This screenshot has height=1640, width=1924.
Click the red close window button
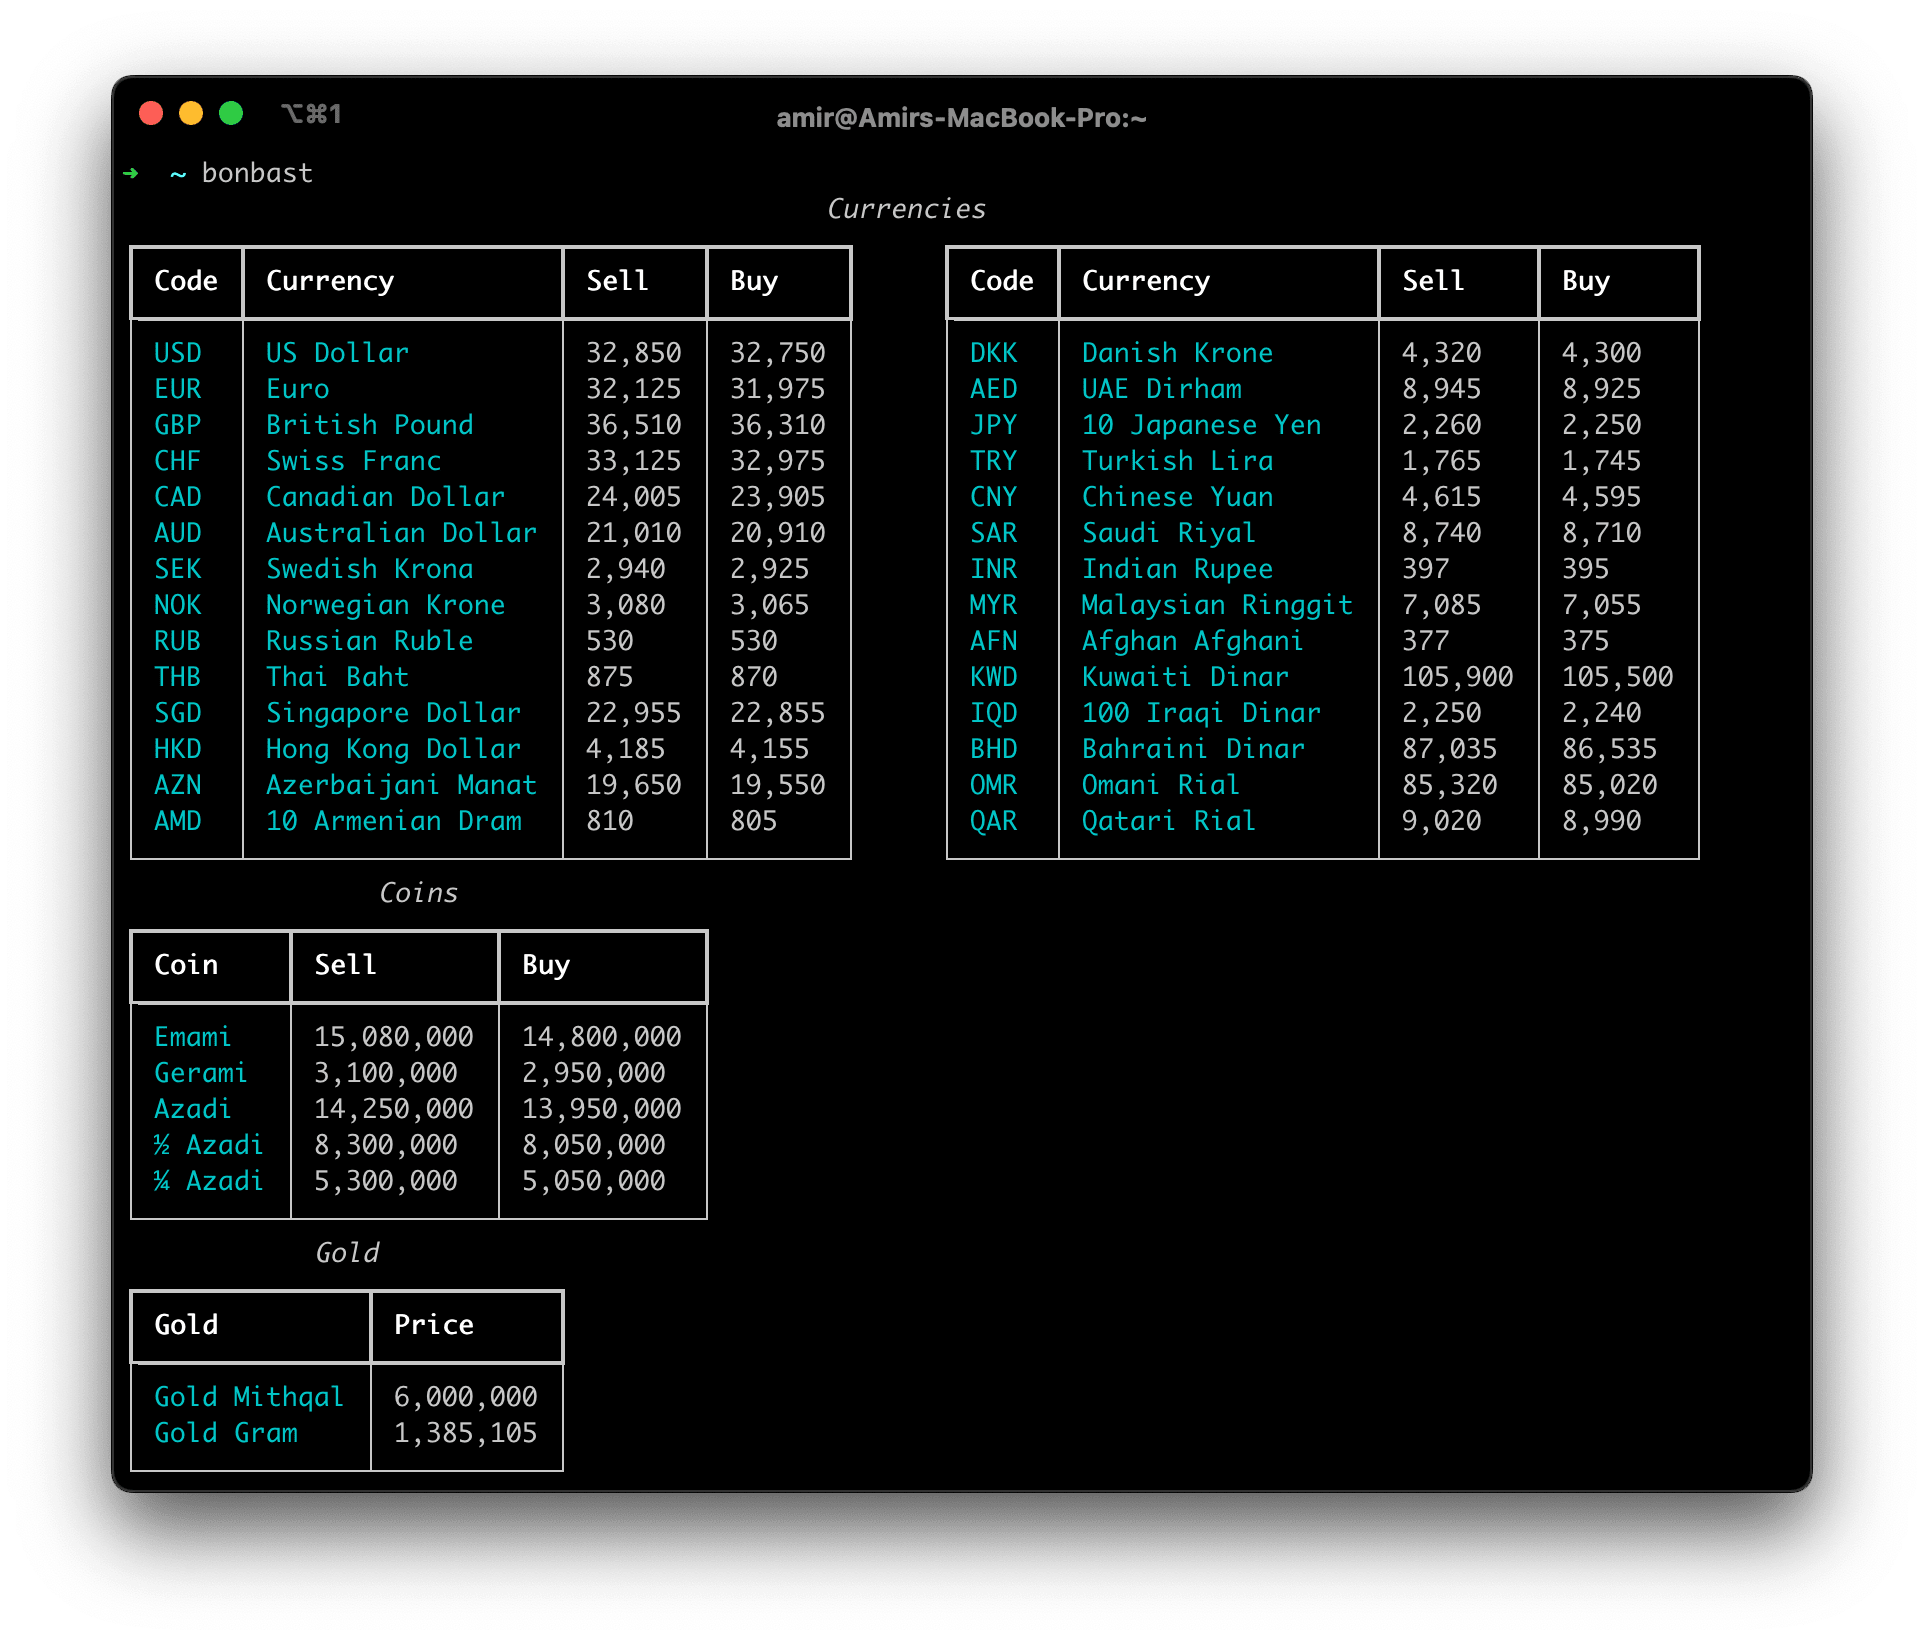point(151,113)
